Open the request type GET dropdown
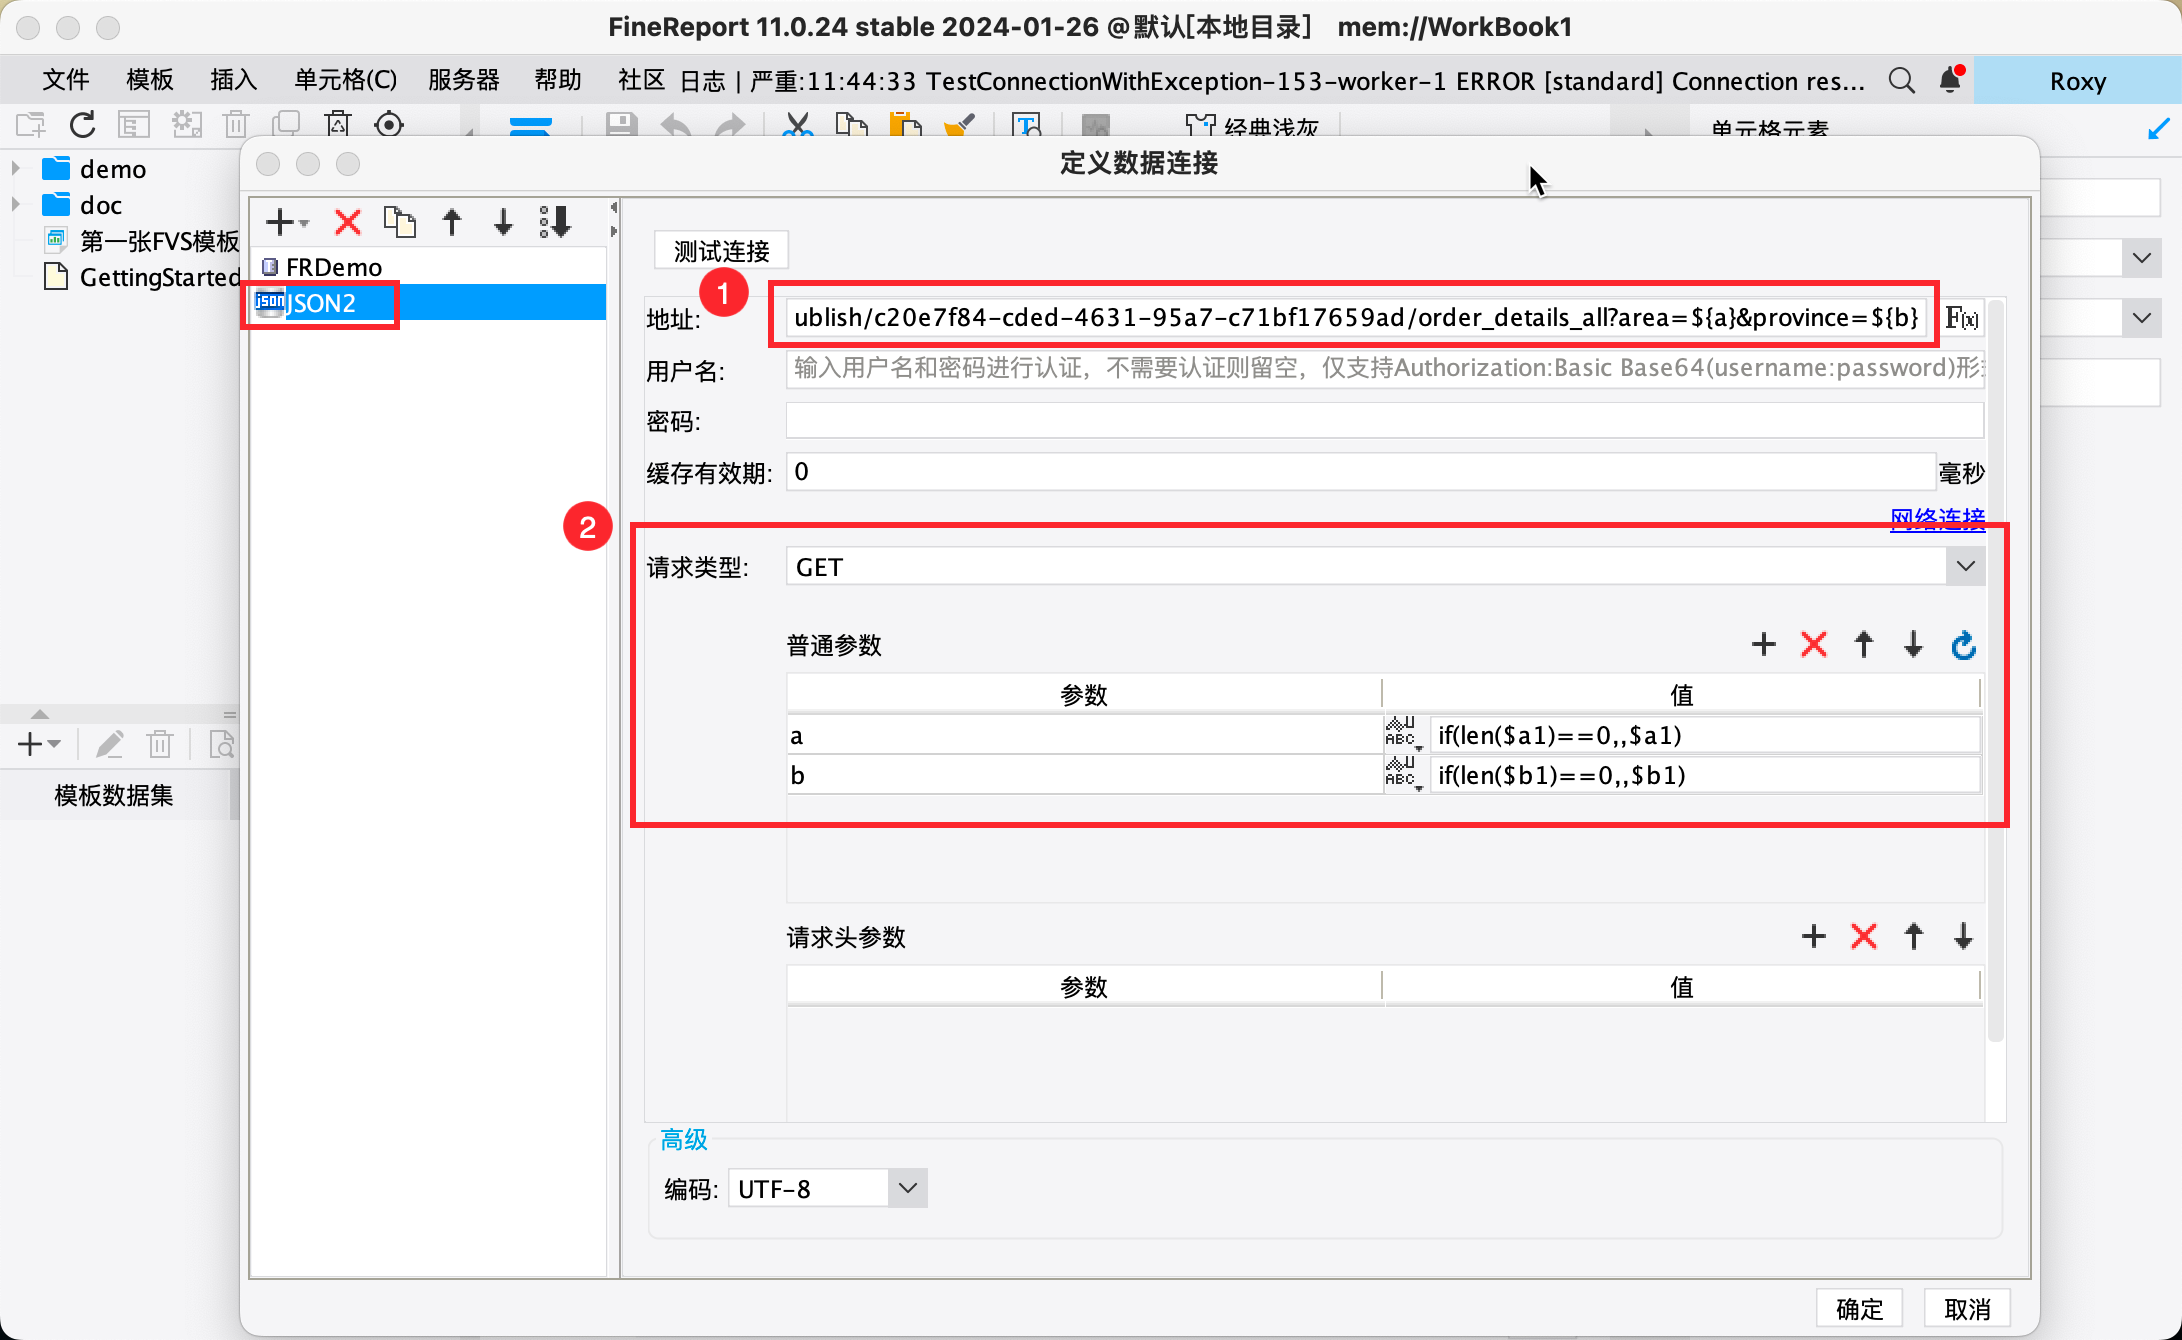2182x1340 pixels. tap(1965, 567)
